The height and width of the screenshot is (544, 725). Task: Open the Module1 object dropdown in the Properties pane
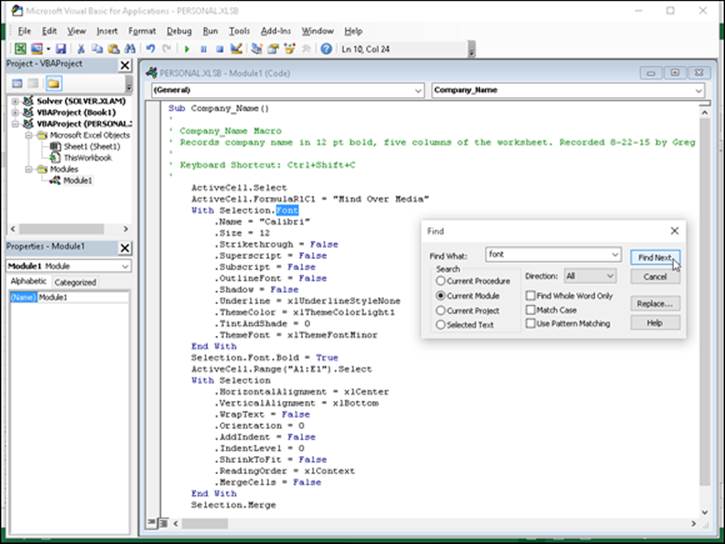[x=125, y=266]
